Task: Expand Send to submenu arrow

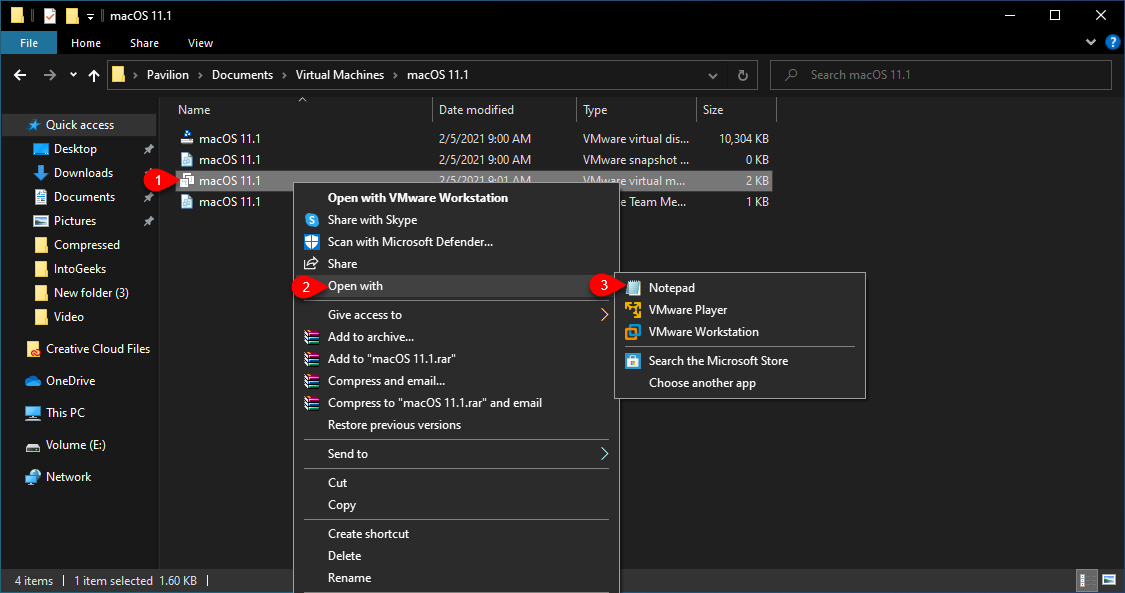Action: point(604,454)
